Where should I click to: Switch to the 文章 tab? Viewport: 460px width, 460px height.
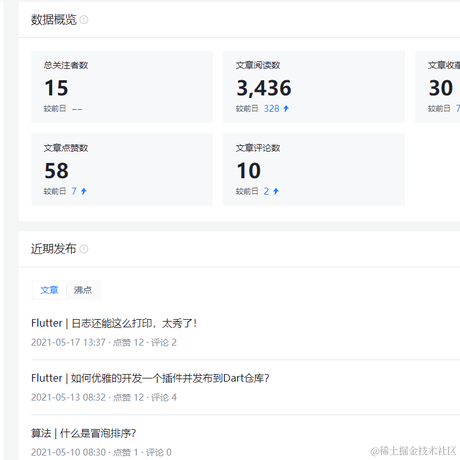pyautogui.click(x=49, y=290)
